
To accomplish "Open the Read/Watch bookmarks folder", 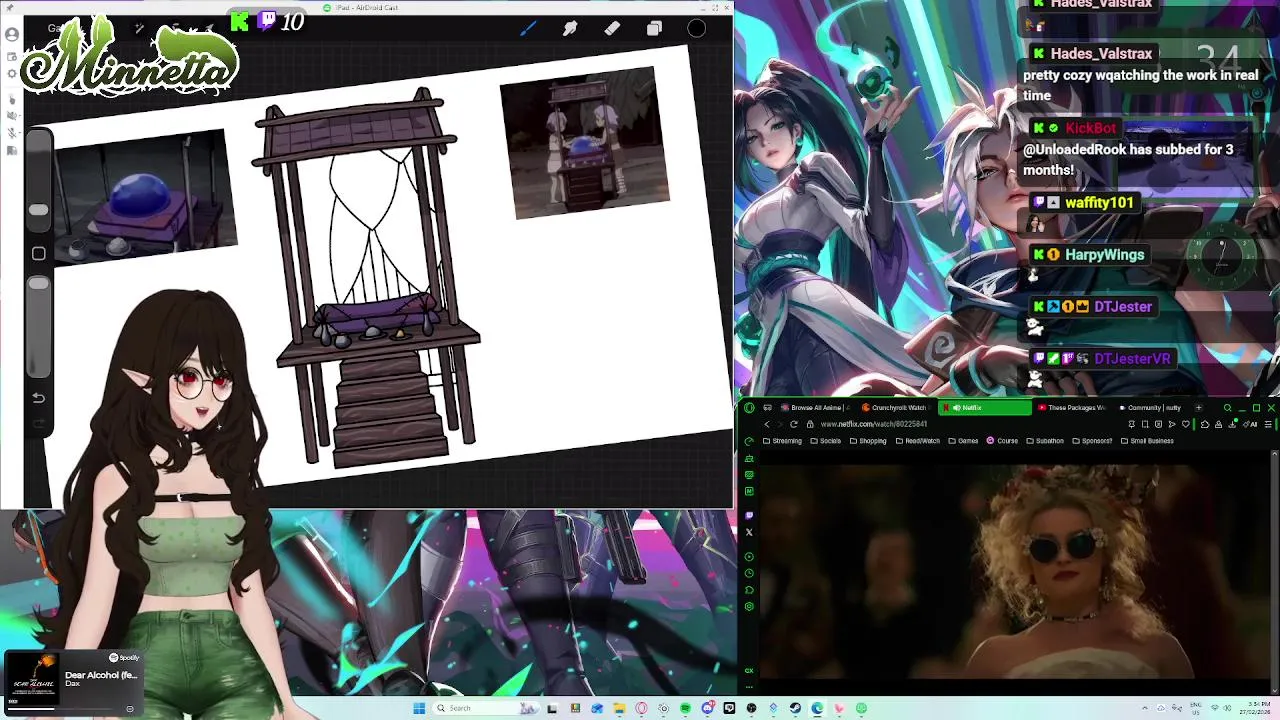I will pos(917,441).
